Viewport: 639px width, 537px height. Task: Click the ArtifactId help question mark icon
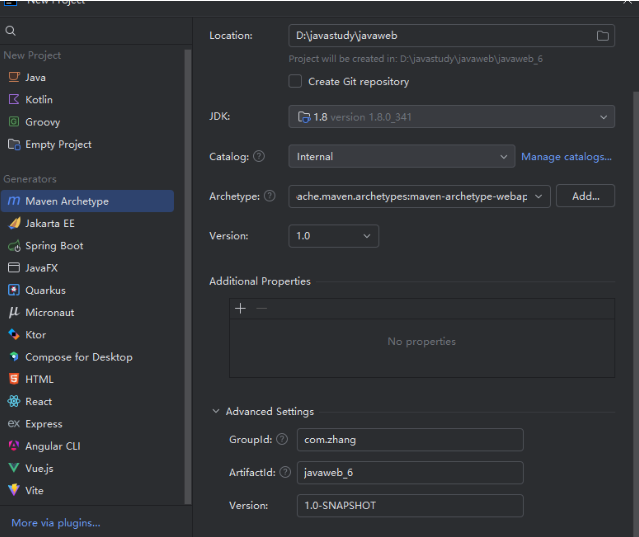[285, 472]
